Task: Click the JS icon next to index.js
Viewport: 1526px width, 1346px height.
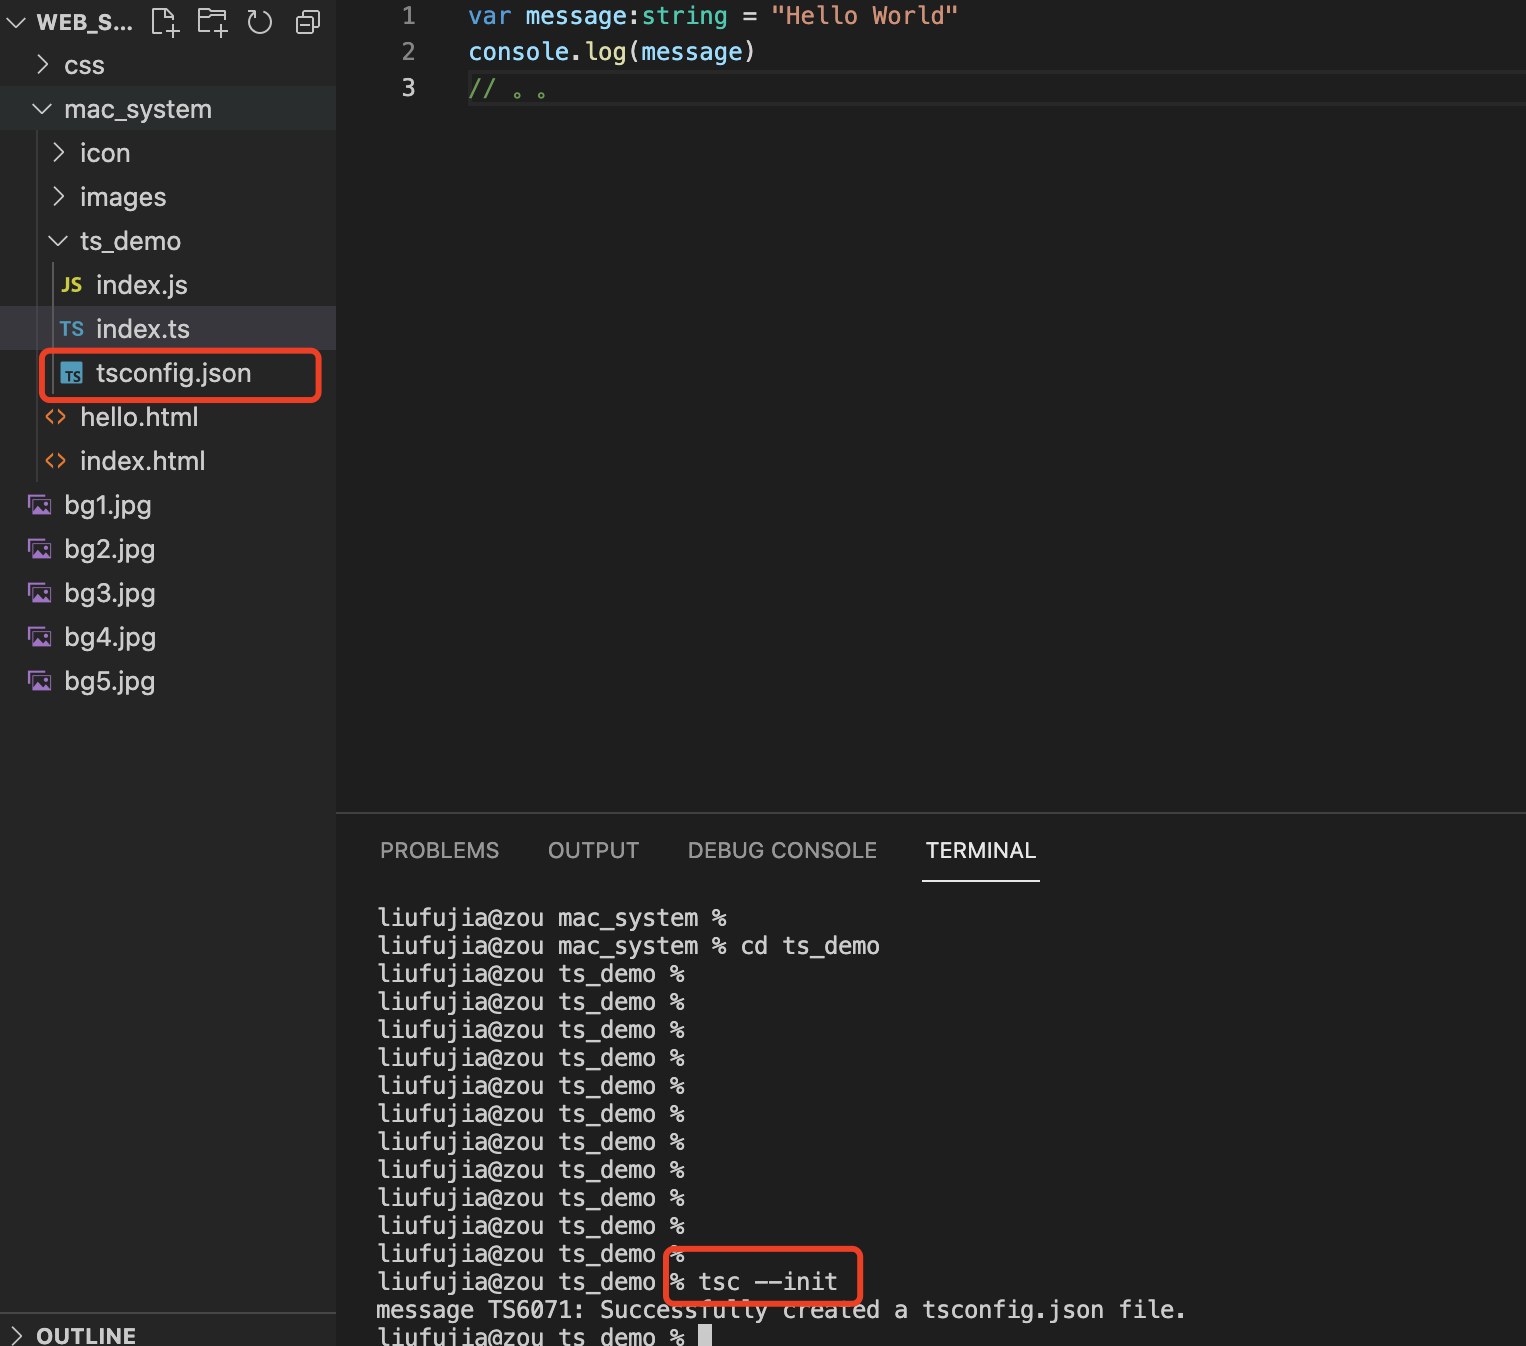Action: pos(71,284)
